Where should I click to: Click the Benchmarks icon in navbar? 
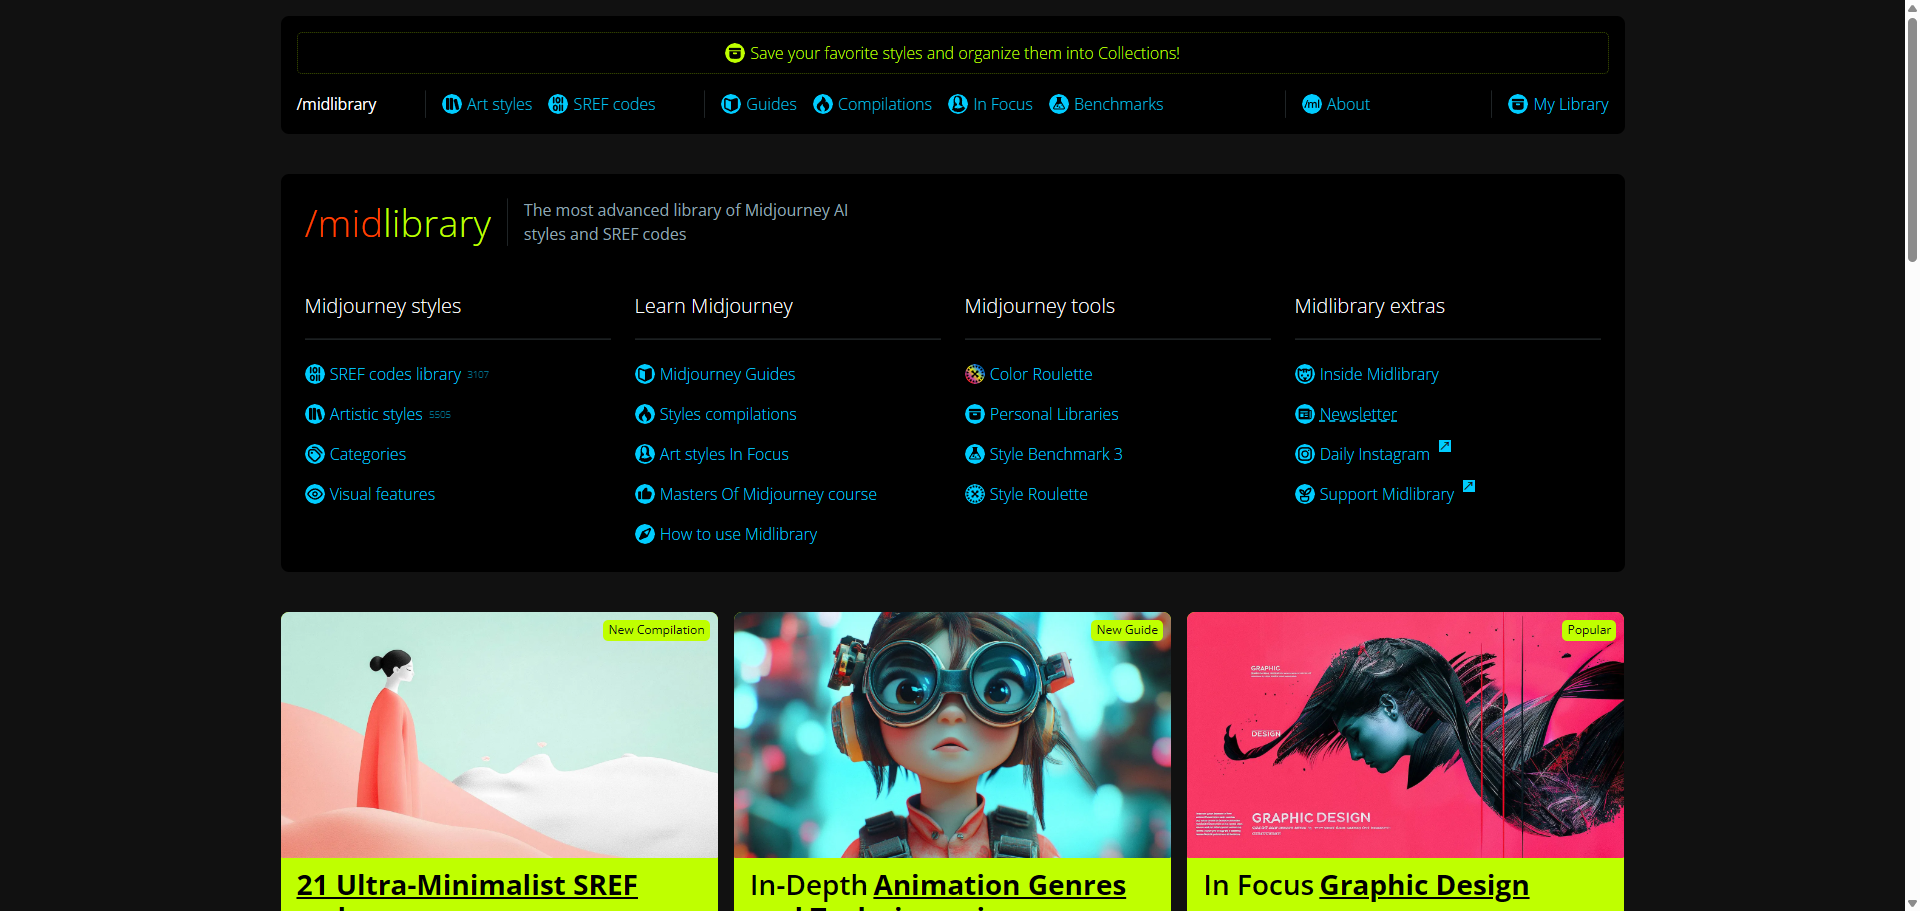tap(1059, 104)
